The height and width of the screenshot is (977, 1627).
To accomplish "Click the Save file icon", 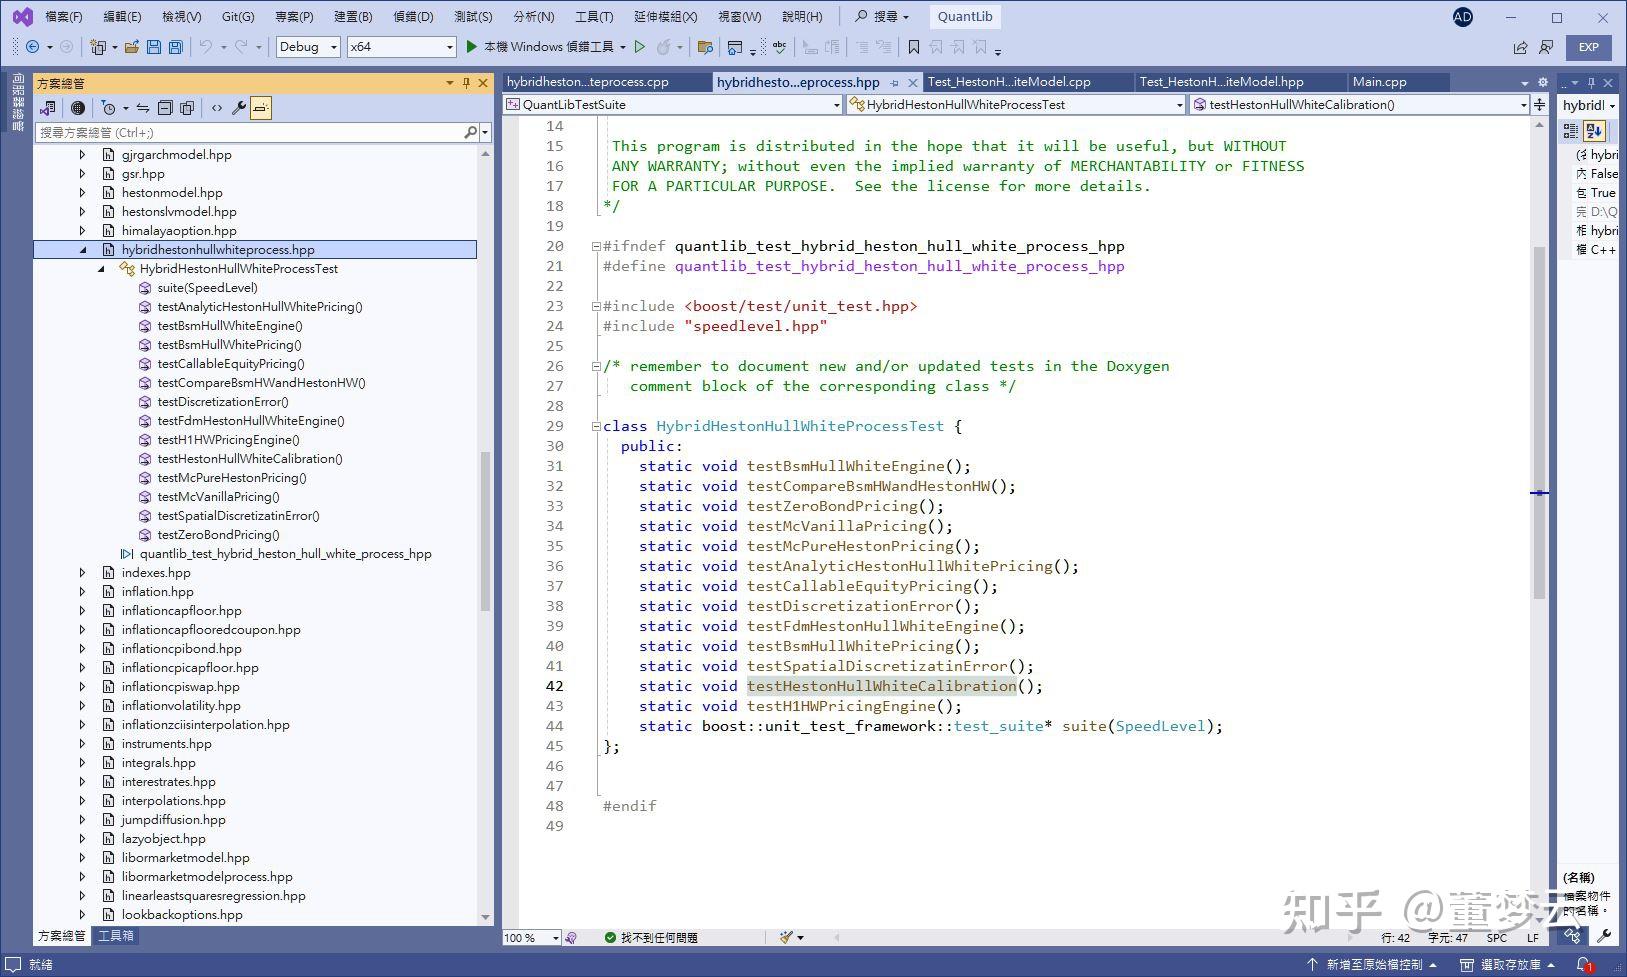I will [153, 47].
